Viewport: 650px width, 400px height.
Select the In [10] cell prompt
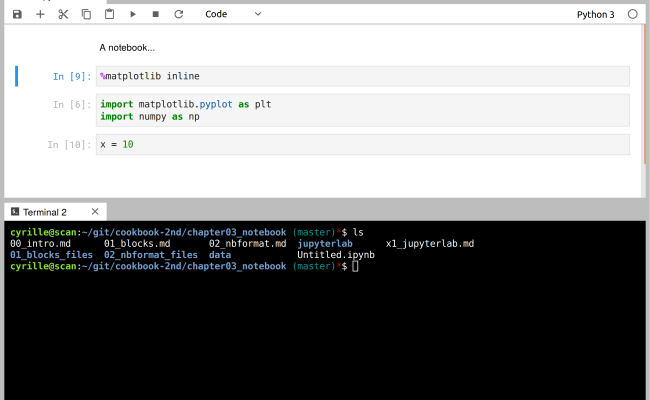[x=69, y=145]
